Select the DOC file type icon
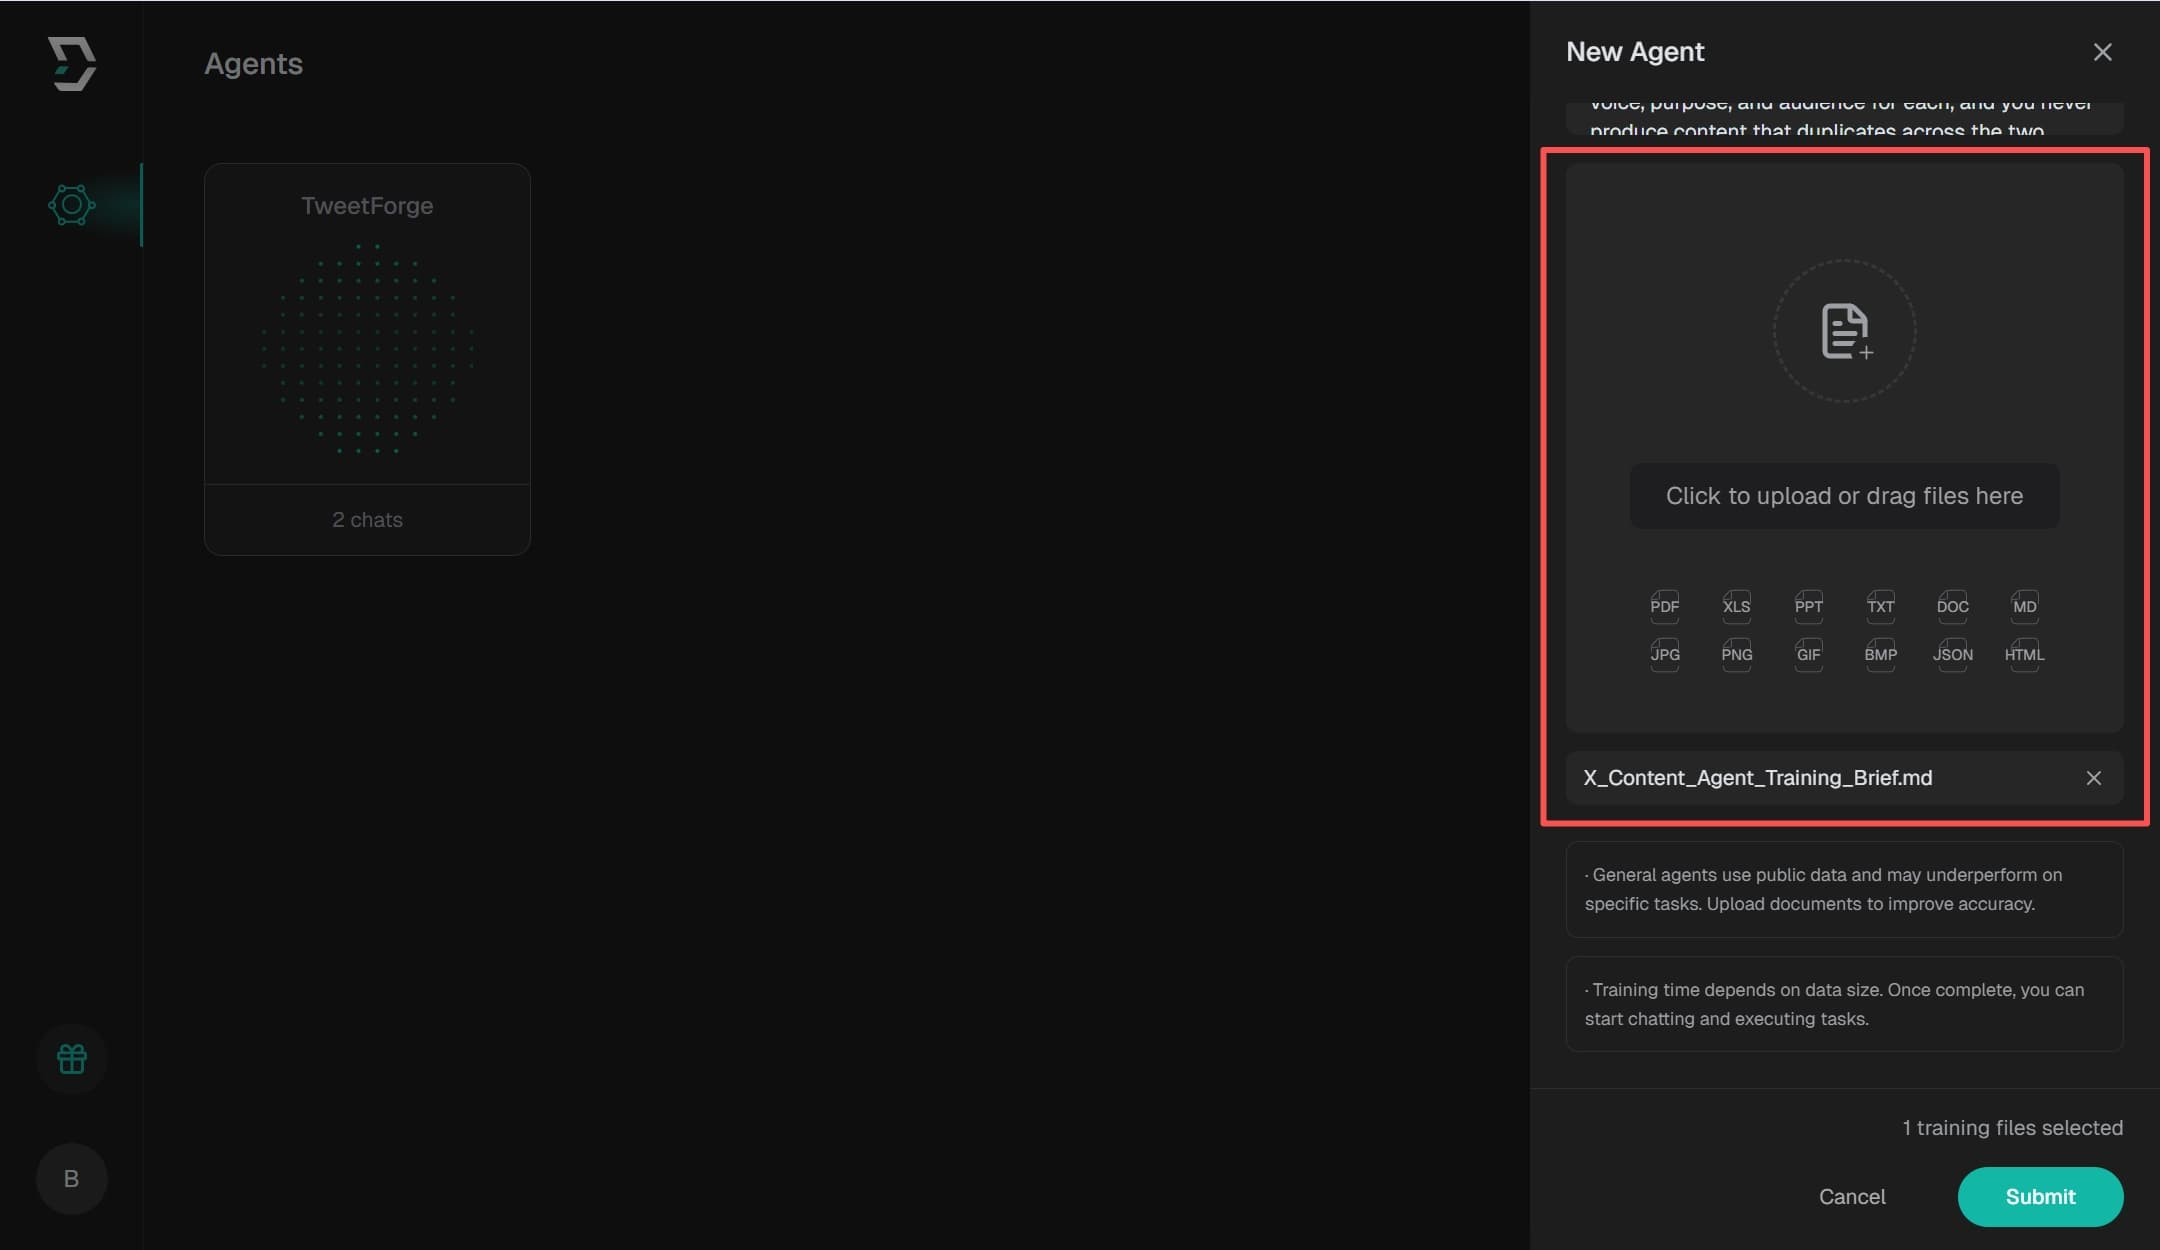Screen dimensions: 2160x1250 tap(1952, 606)
